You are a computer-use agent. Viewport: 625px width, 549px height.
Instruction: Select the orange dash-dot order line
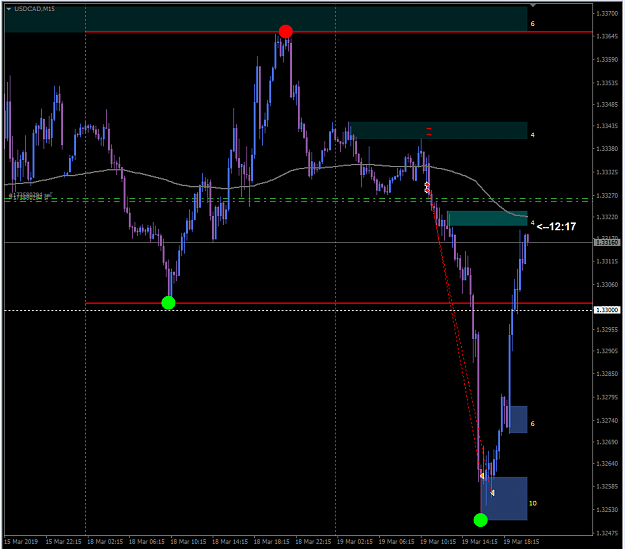click(298, 202)
